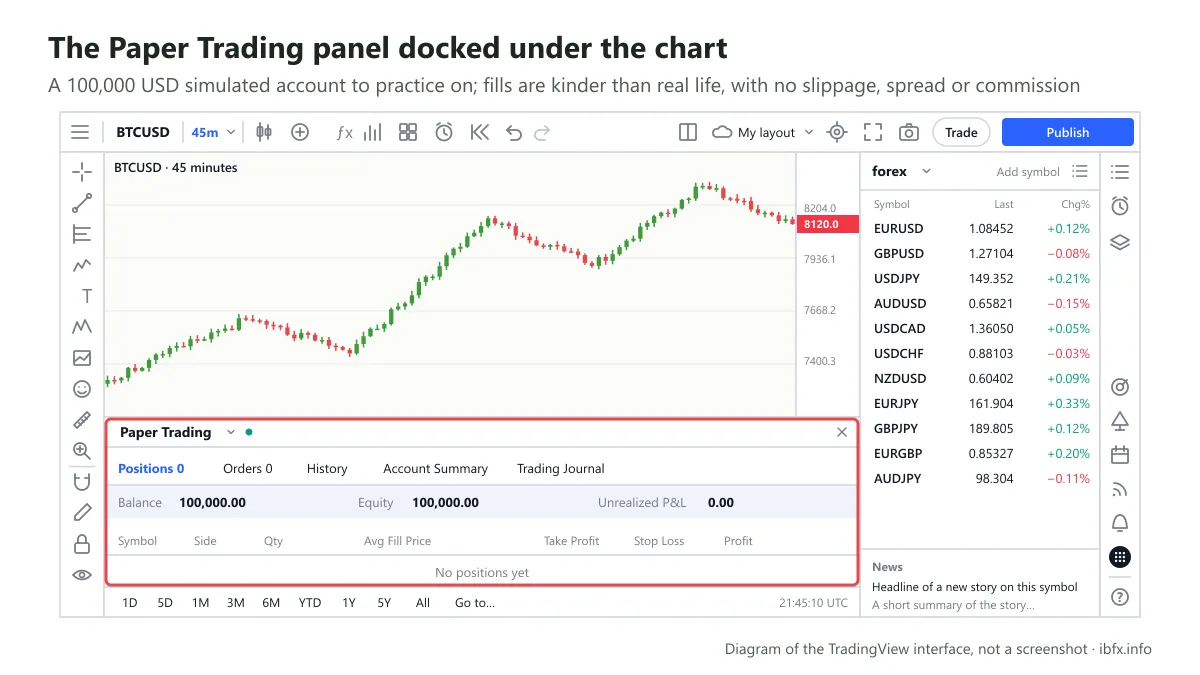Image resolution: width=1200 pixels, height=675 pixels.
Task: Change the candlestick chart type
Action: tap(264, 132)
